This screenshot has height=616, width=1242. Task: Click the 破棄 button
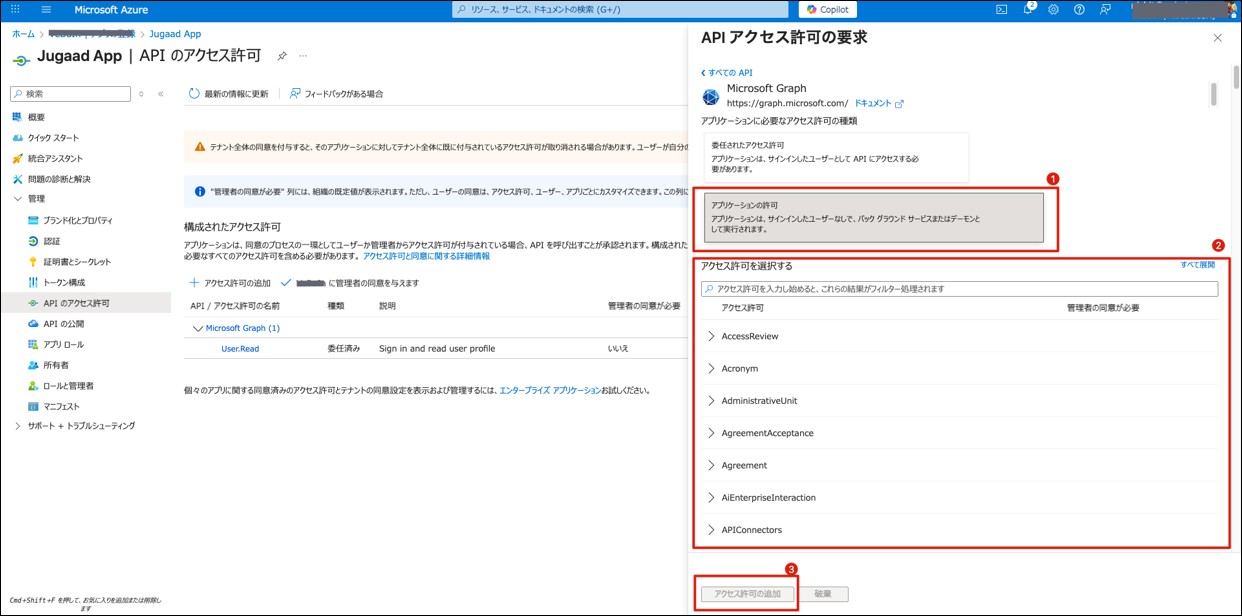[823, 594]
